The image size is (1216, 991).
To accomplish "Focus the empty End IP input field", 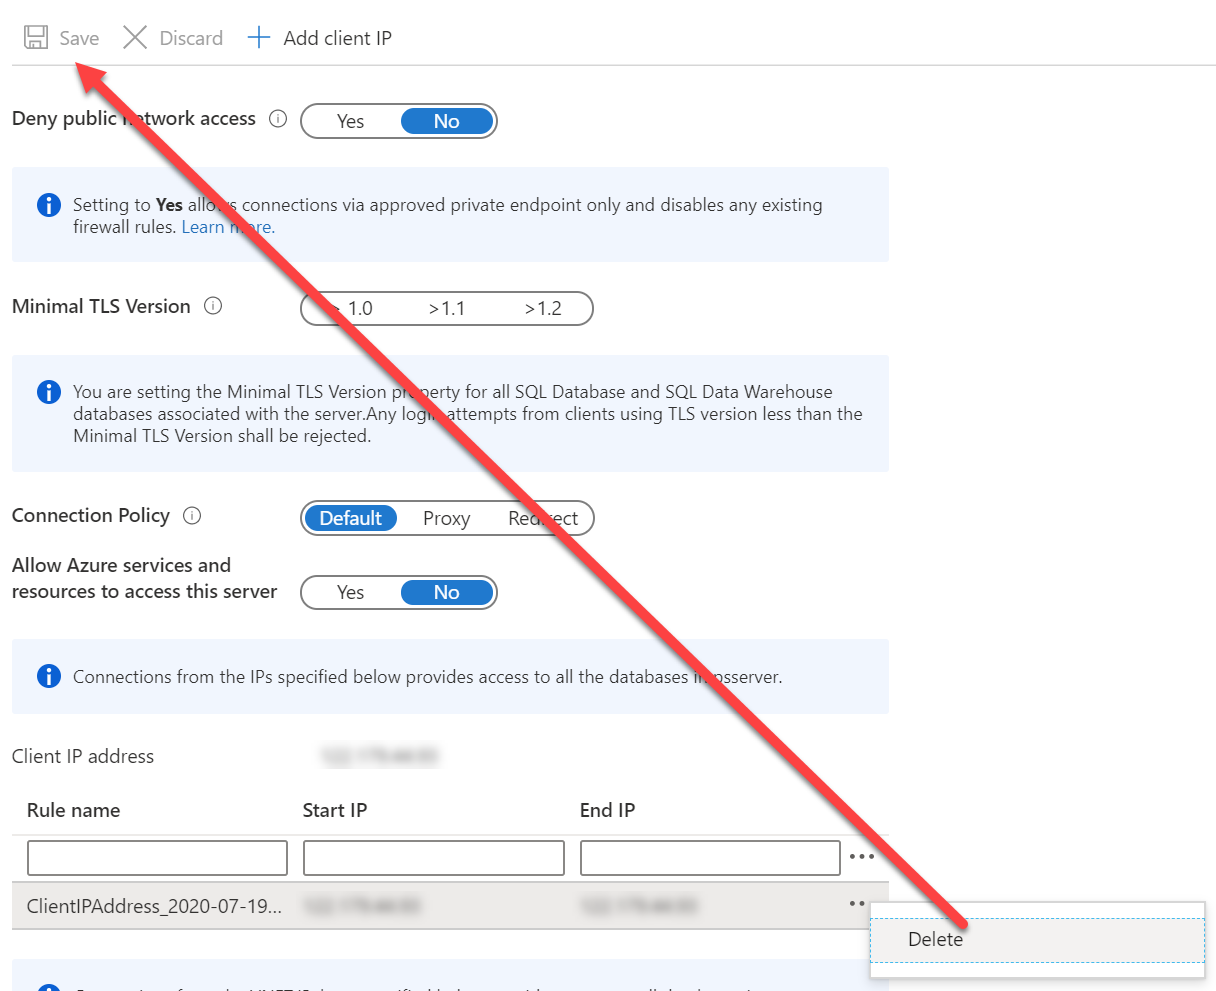I will click(x=710, y=858).
